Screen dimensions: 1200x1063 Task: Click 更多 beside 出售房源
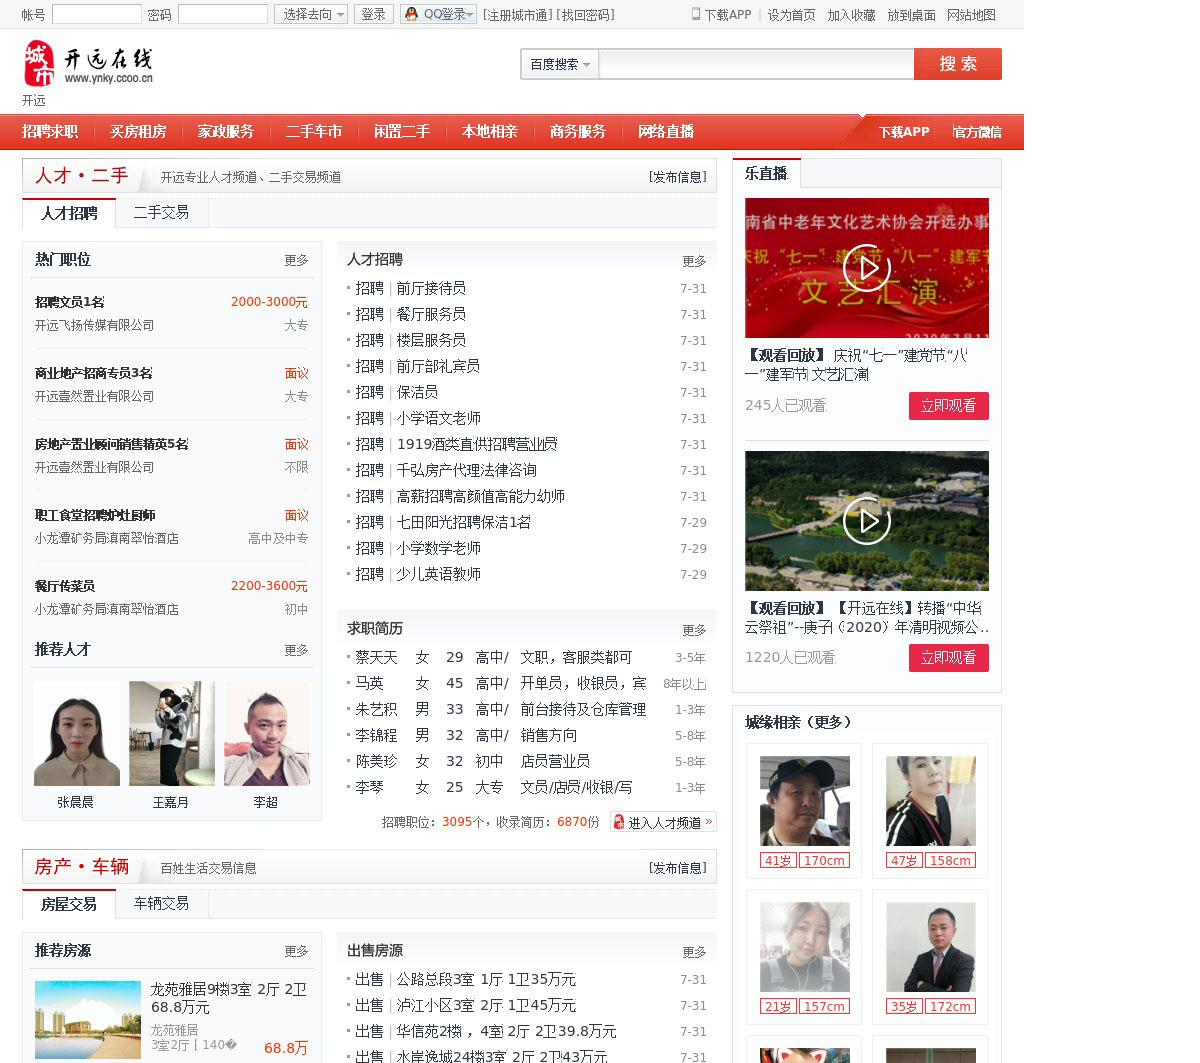(x=694, y=952)
